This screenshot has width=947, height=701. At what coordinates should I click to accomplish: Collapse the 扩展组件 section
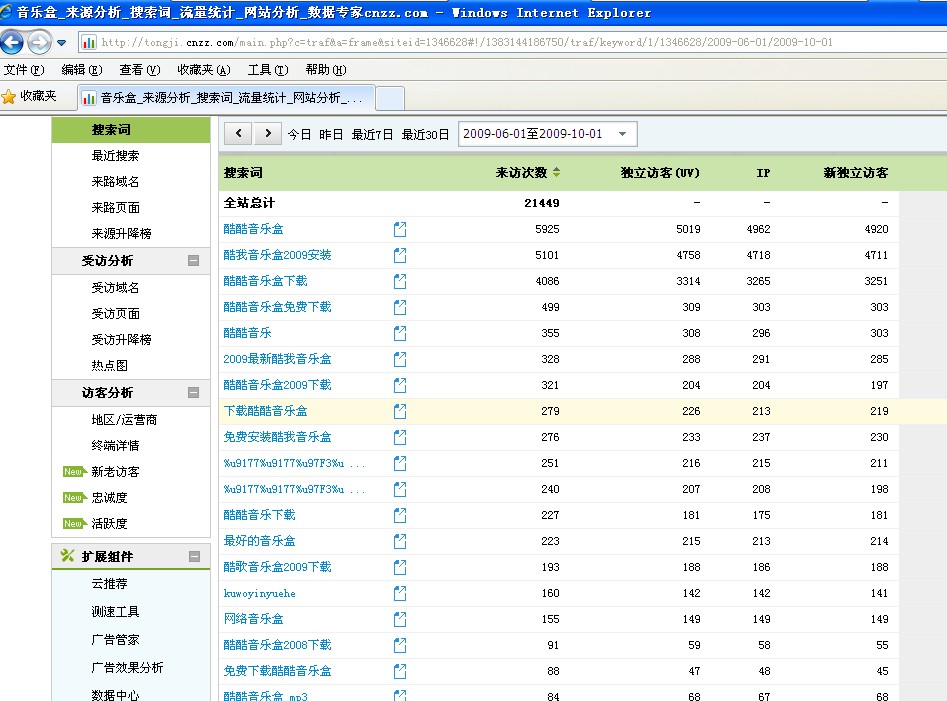[x=194, y=557]
